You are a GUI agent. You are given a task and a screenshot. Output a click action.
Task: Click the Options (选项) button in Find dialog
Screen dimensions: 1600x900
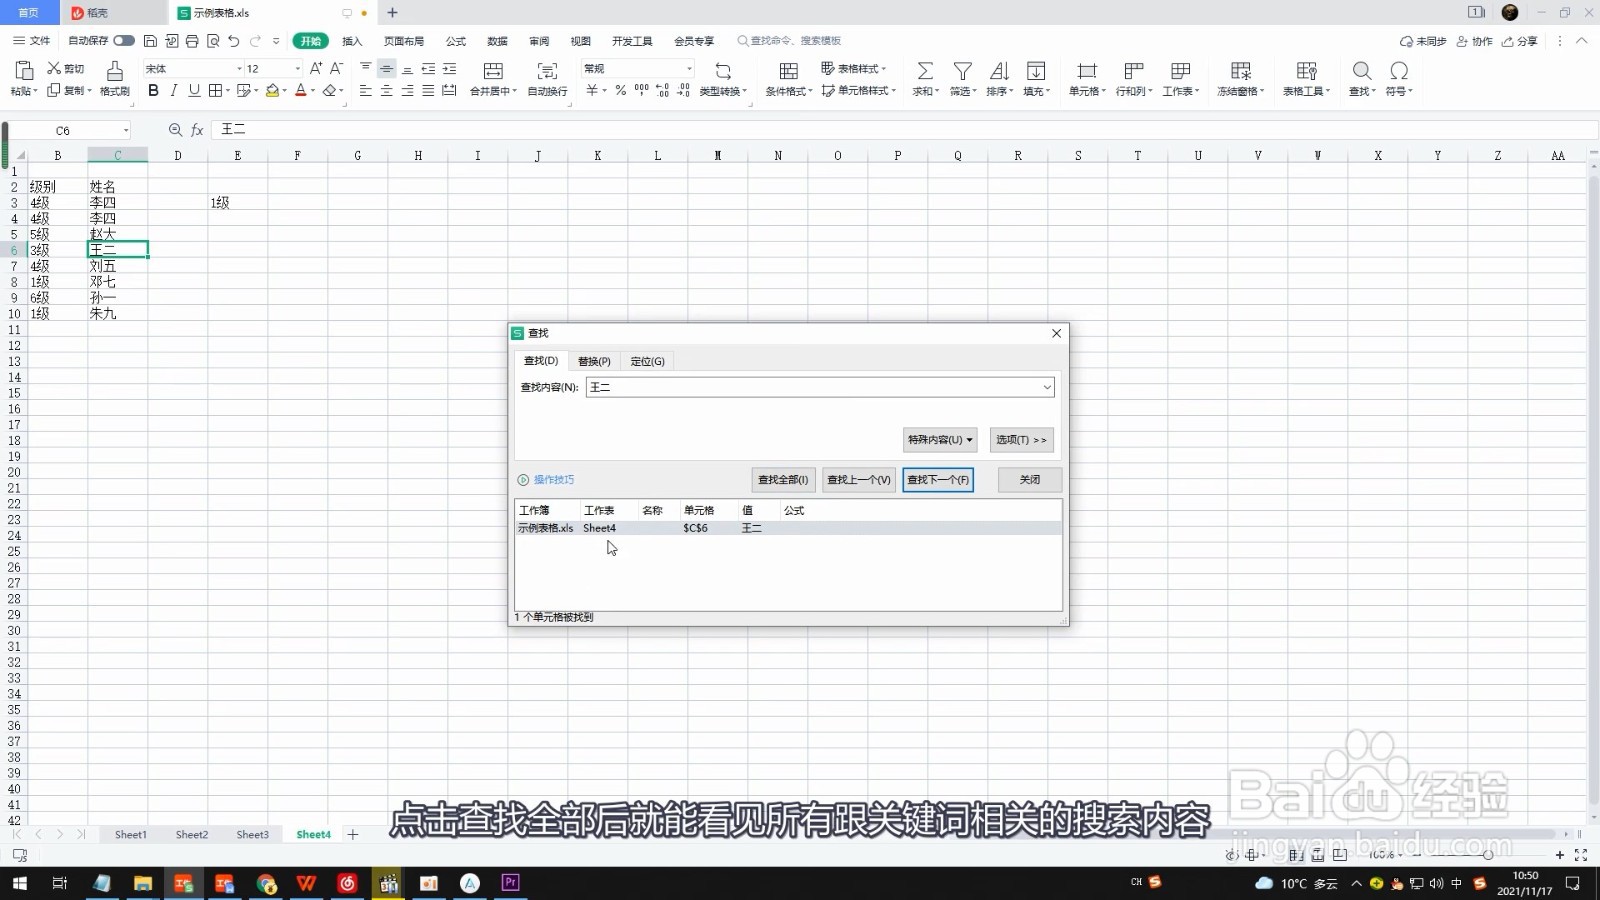1022,440
